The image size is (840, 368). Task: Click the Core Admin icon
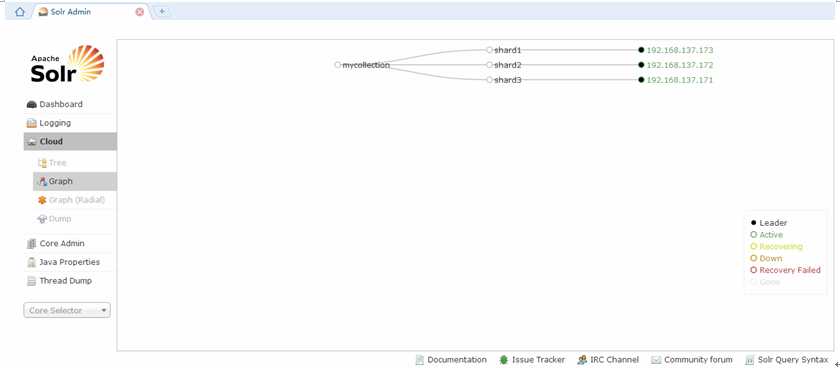pyautogui.click(x=32, y=244)
